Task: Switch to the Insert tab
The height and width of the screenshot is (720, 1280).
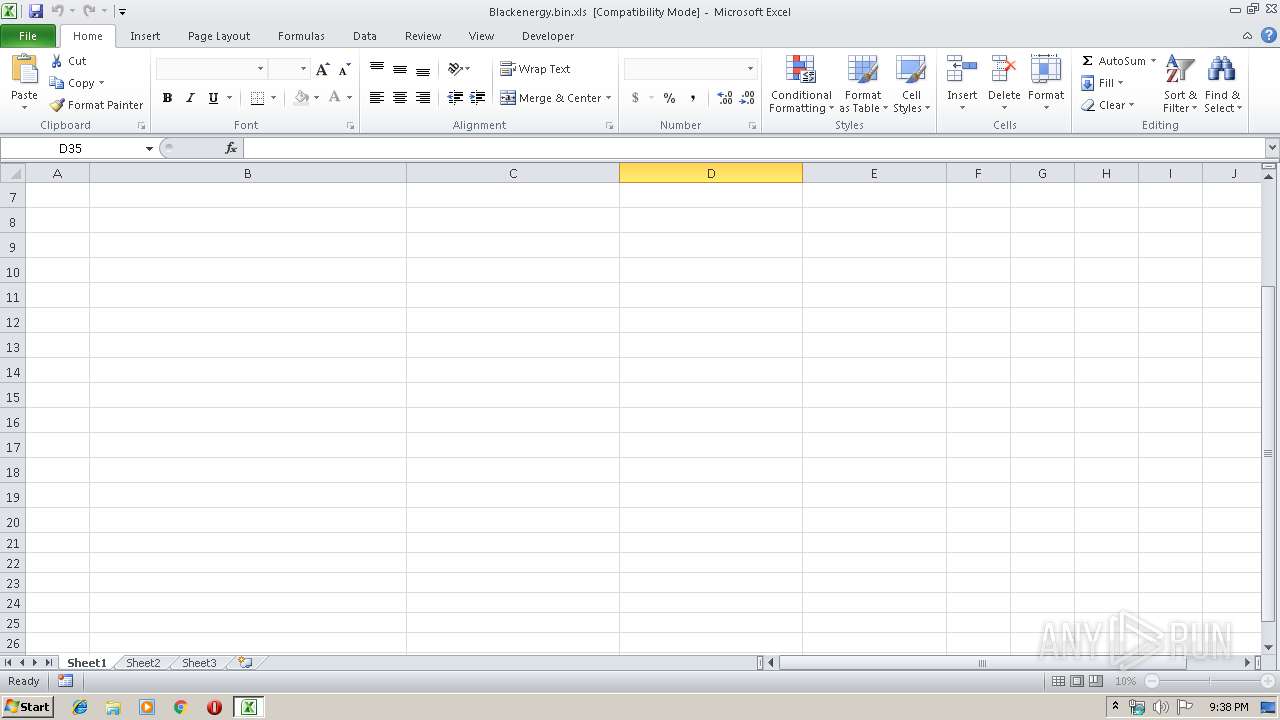Action: [x=145, y=36]
